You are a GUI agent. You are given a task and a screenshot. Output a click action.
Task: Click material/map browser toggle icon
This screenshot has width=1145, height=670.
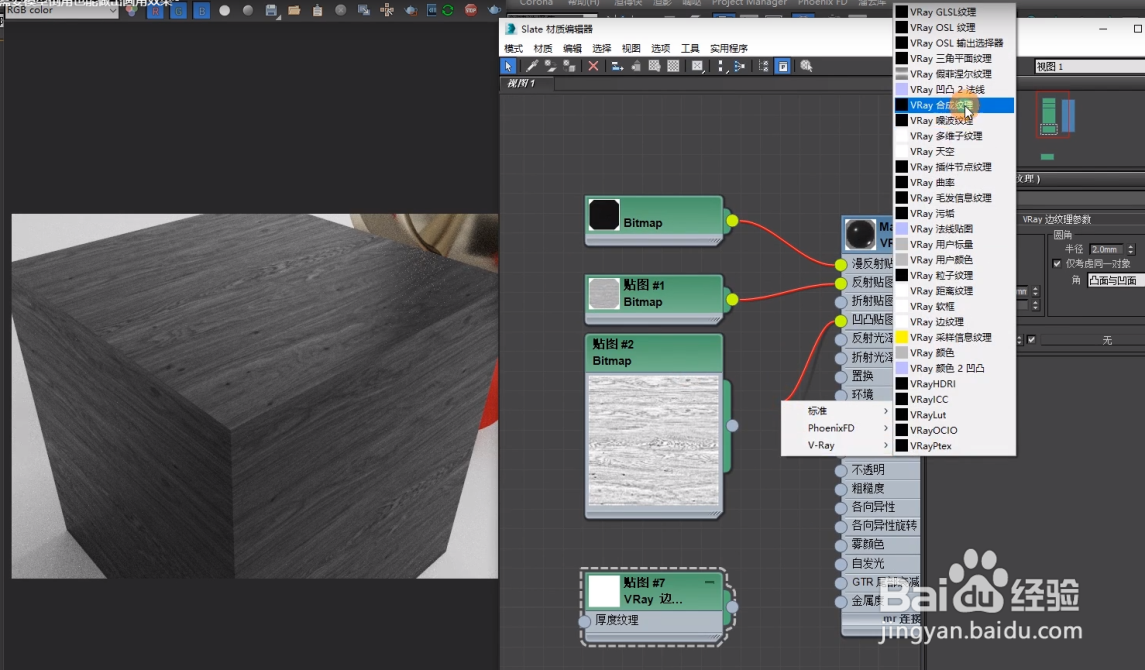point(764,66)
